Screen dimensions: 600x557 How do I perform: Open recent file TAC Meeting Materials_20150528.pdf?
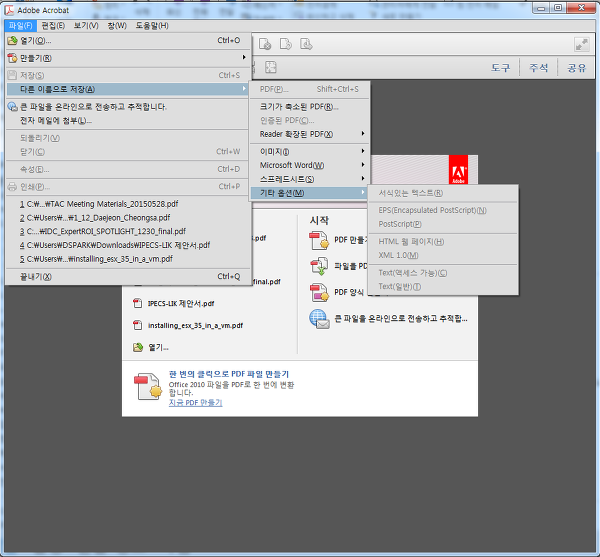(128, 204)
